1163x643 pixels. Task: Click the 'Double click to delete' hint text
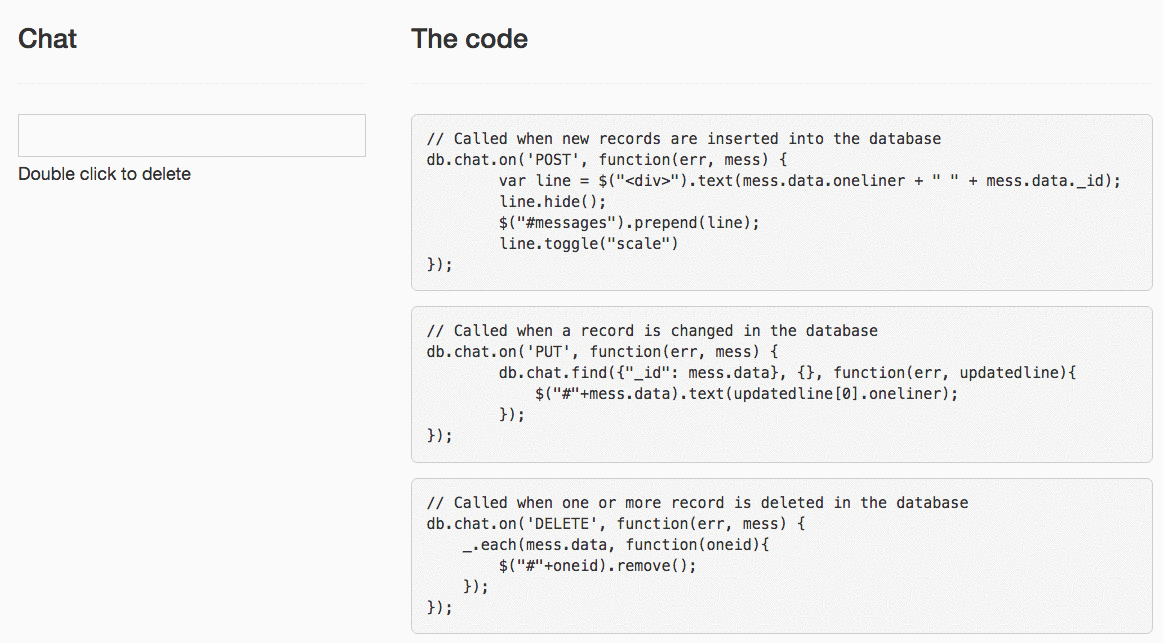pos(105,174)
